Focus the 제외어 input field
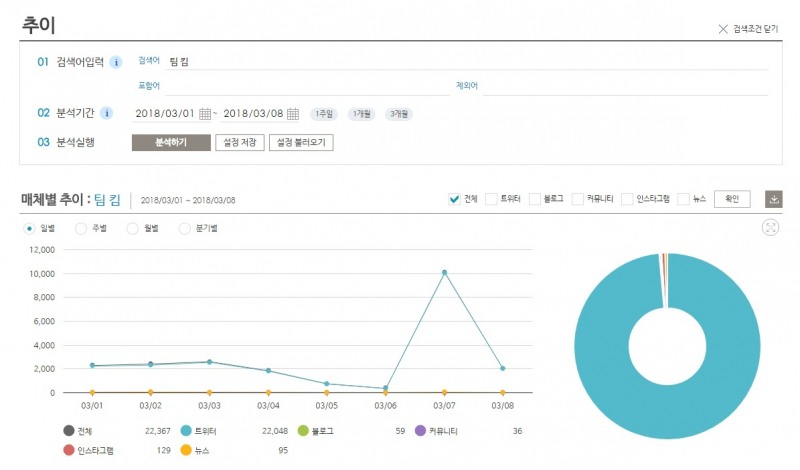The width and height of the screenshot is (800, 470). [626, 86]
